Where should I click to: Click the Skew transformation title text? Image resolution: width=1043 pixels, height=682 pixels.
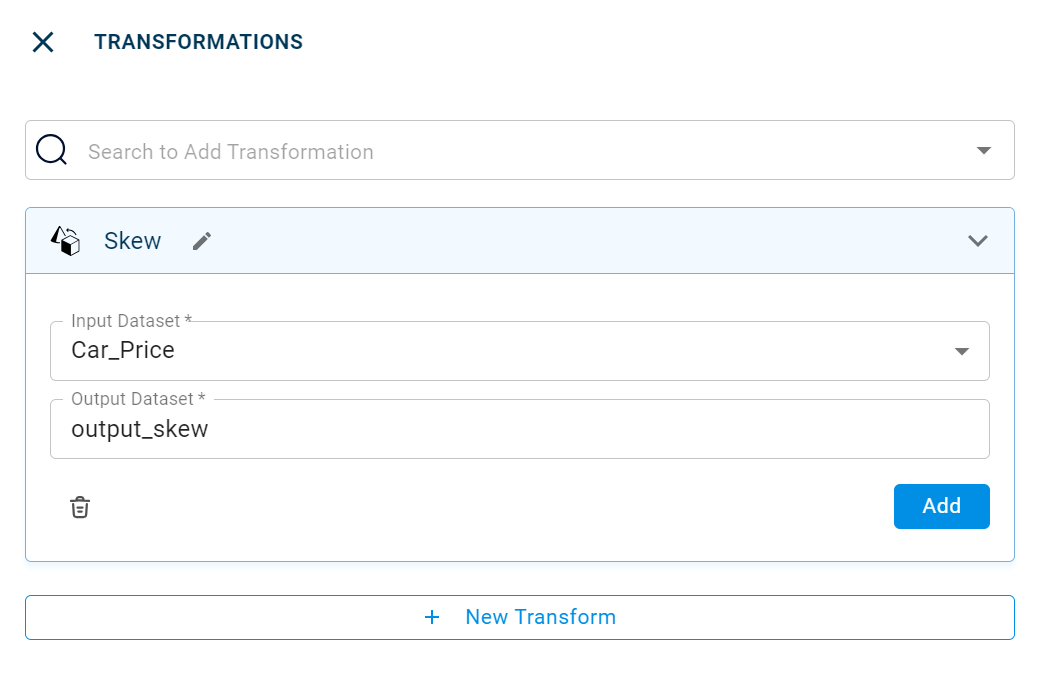click(x=132, y=241)
